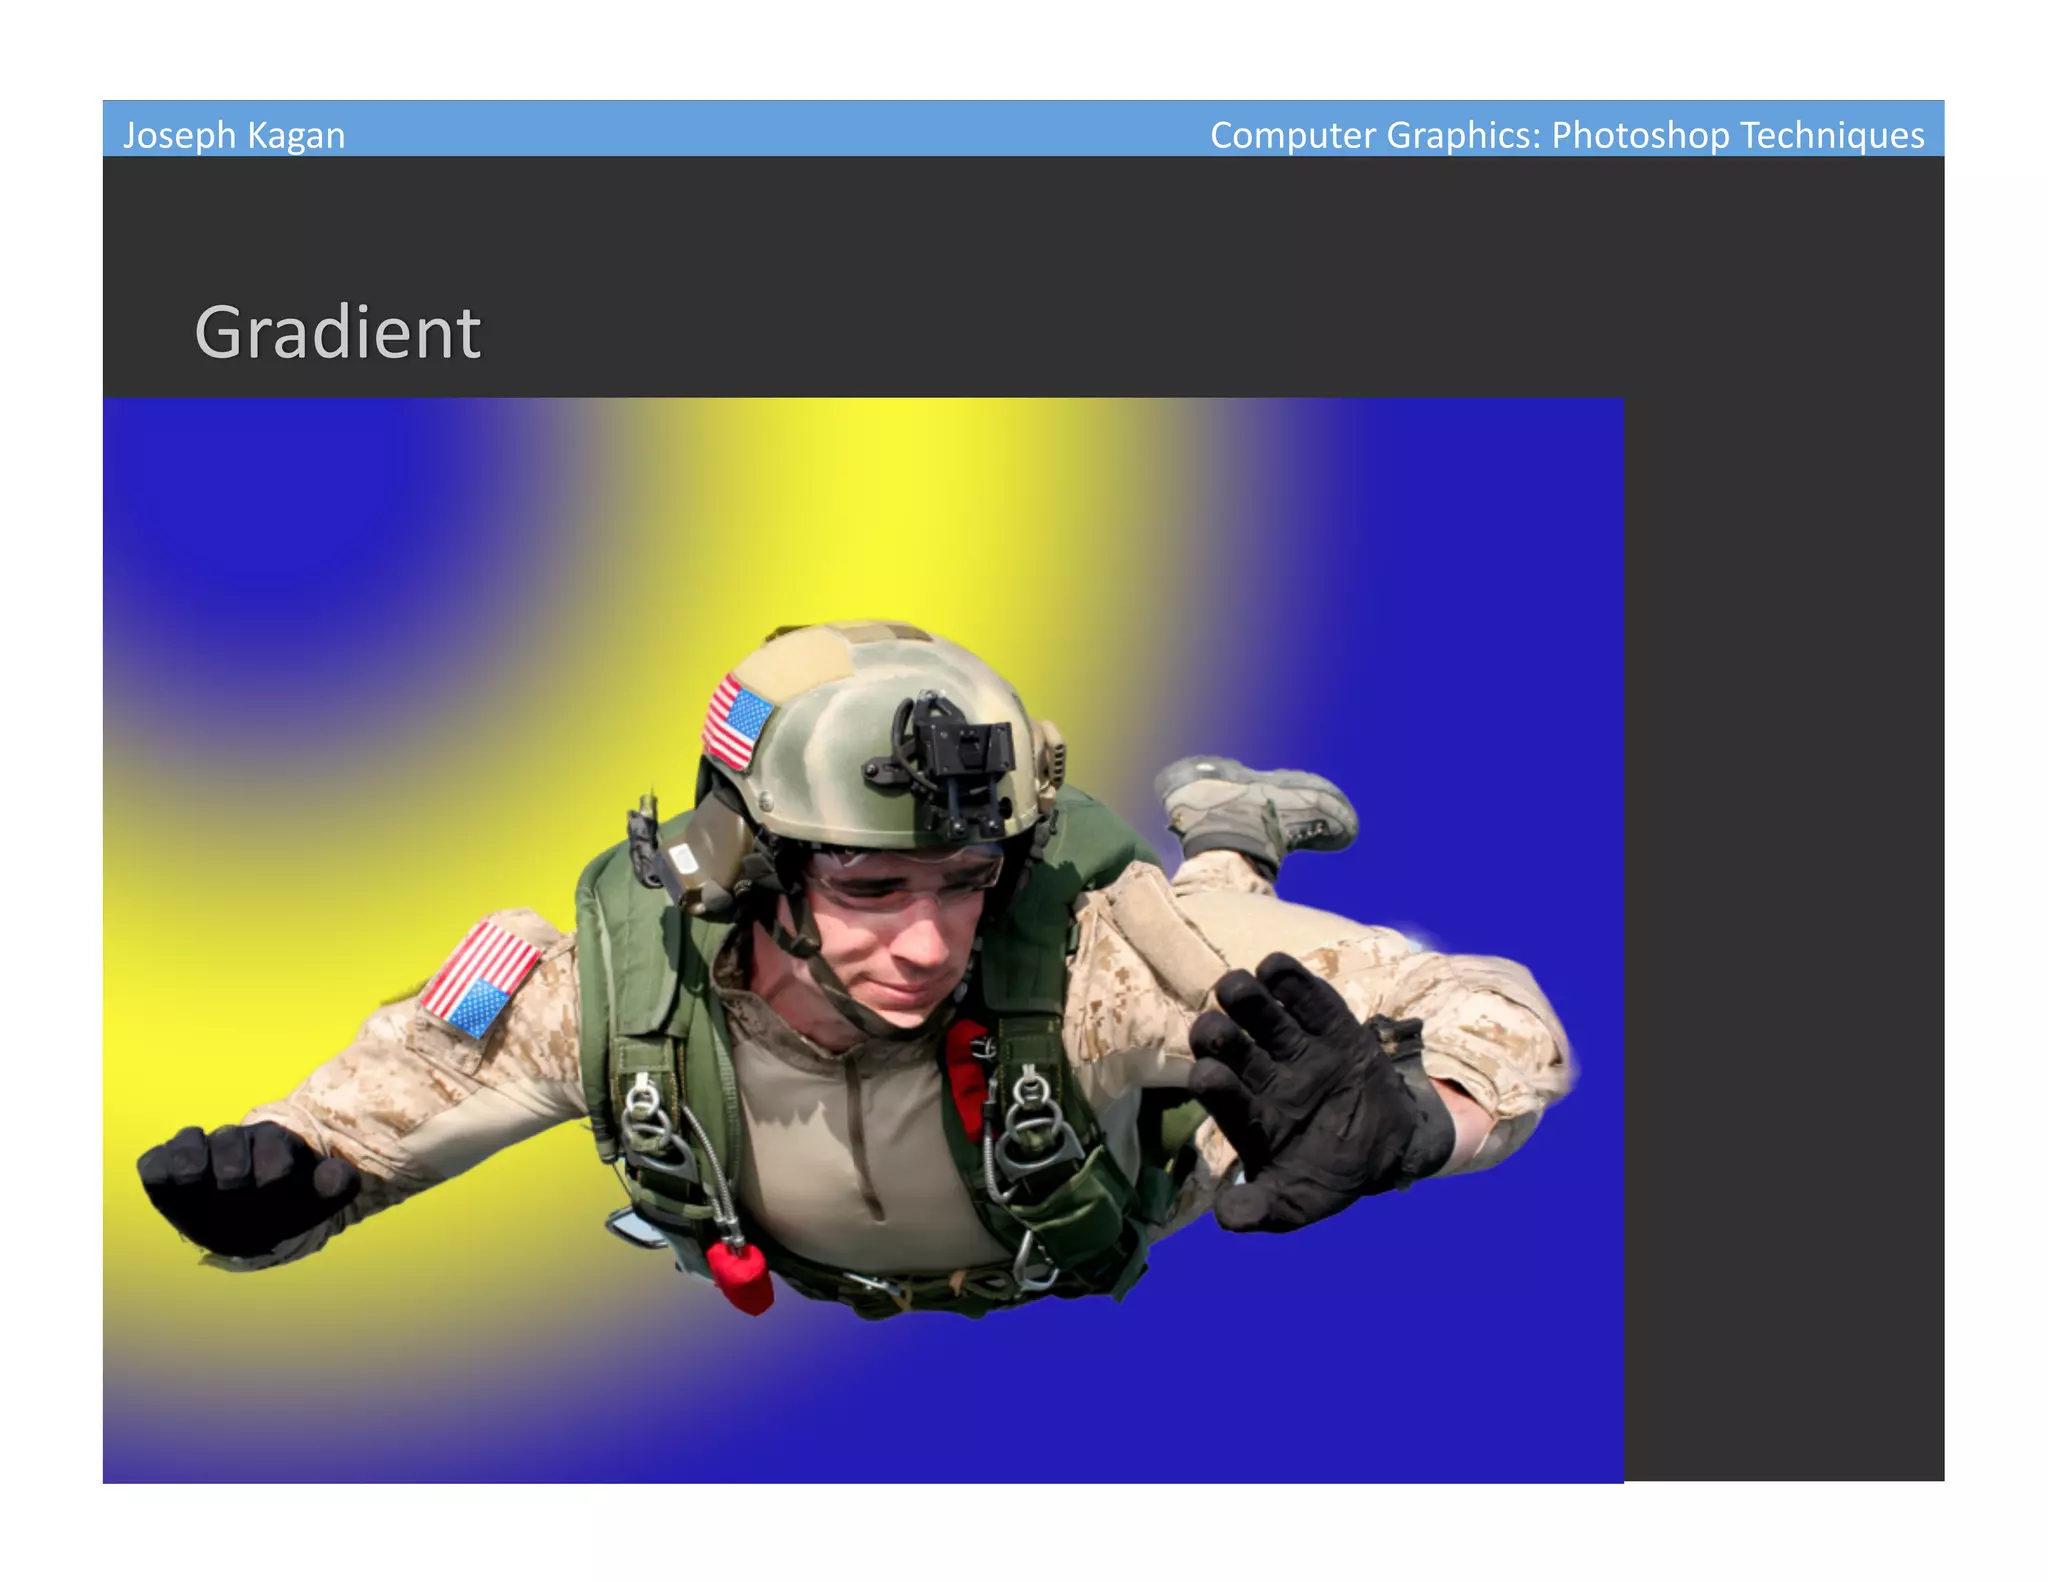Click the Computer Graphics: Photoshop Techniques header
This screenshot has height=1582, width=2048.
pos(1566,135)
